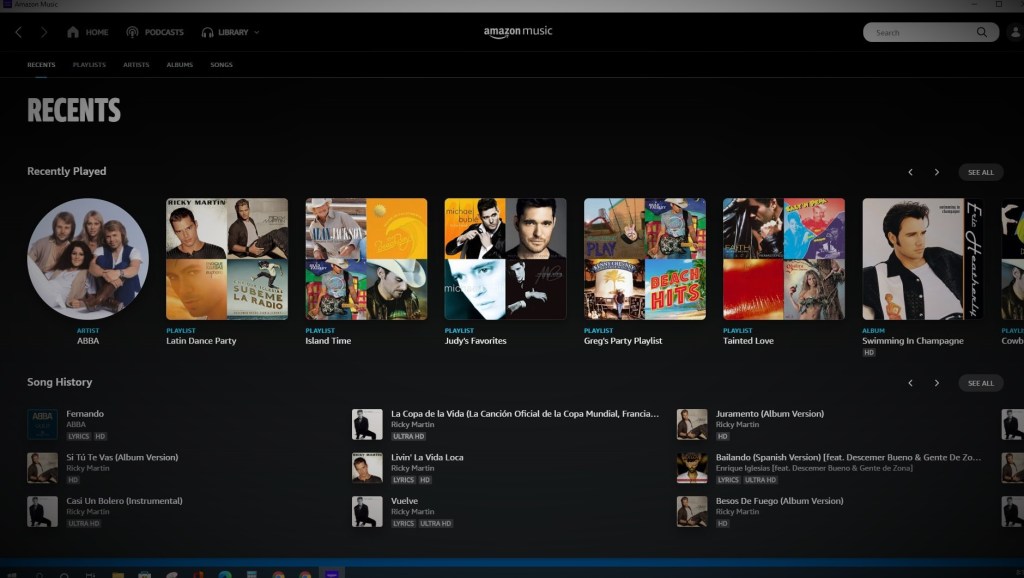This screenshot has width=1024, height=578.
Task: Open the user profile icon
Action: click(x=1015, y=32)
